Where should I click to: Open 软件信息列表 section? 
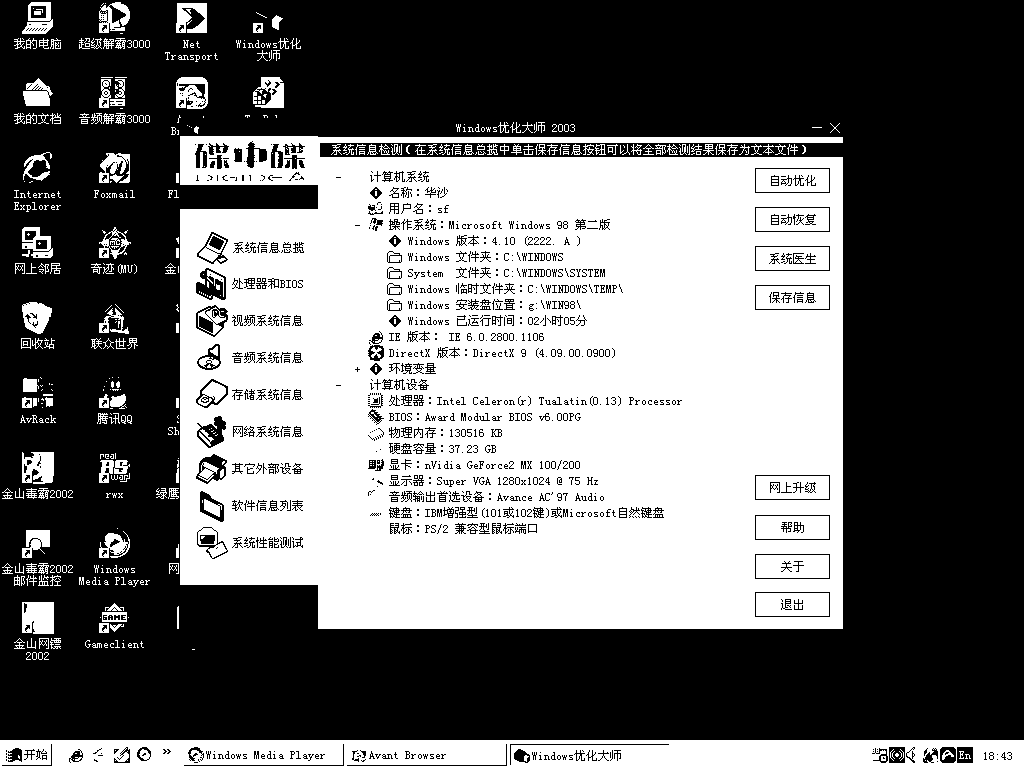250,505
